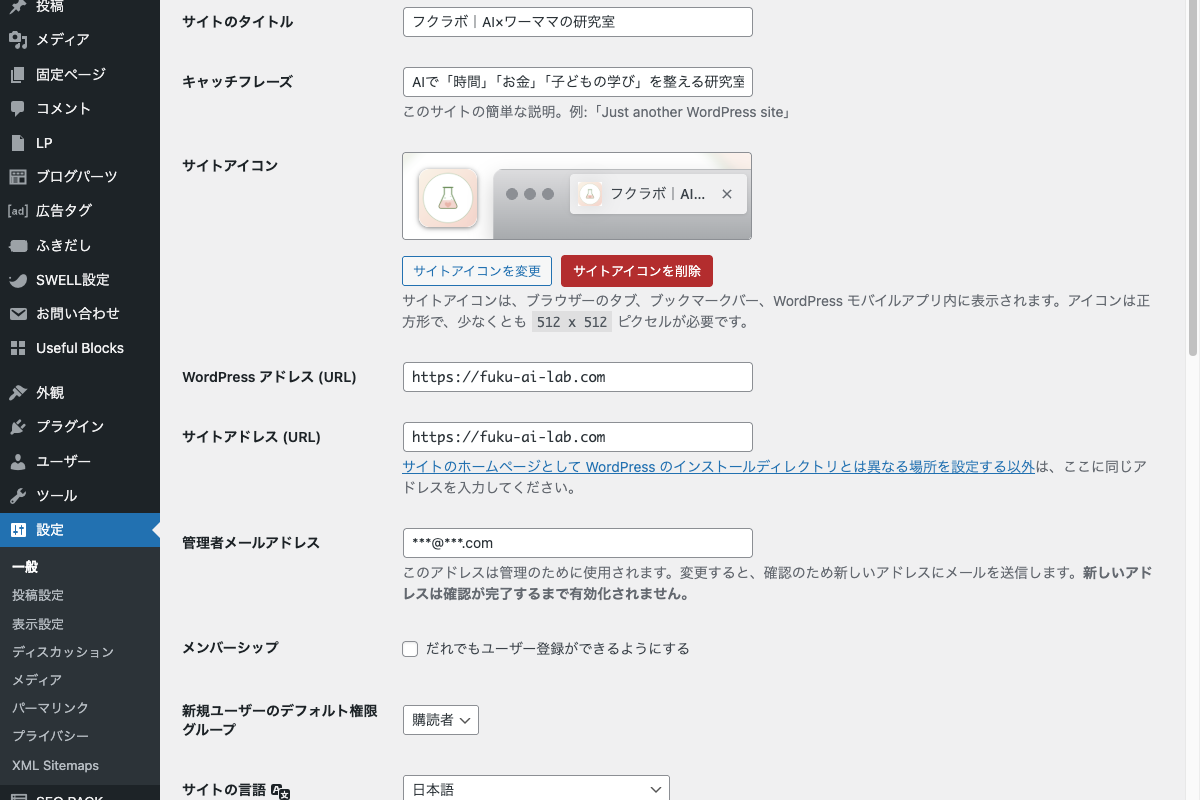Click the サイトアドレス (URL) field
Screen dimensions: 1200x800
[577, 437]
